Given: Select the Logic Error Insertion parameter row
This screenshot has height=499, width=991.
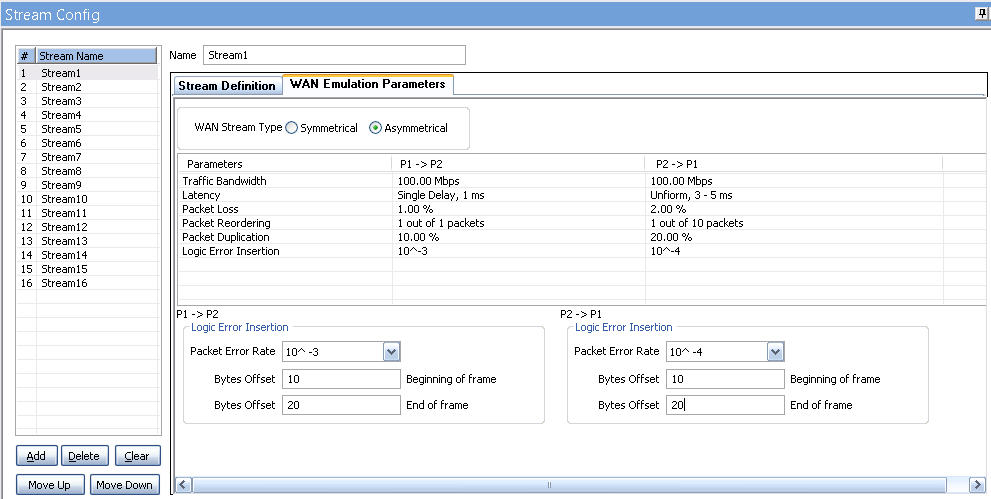Looking at the screenshot, I should pyautogui.click(x=581, y=251).
